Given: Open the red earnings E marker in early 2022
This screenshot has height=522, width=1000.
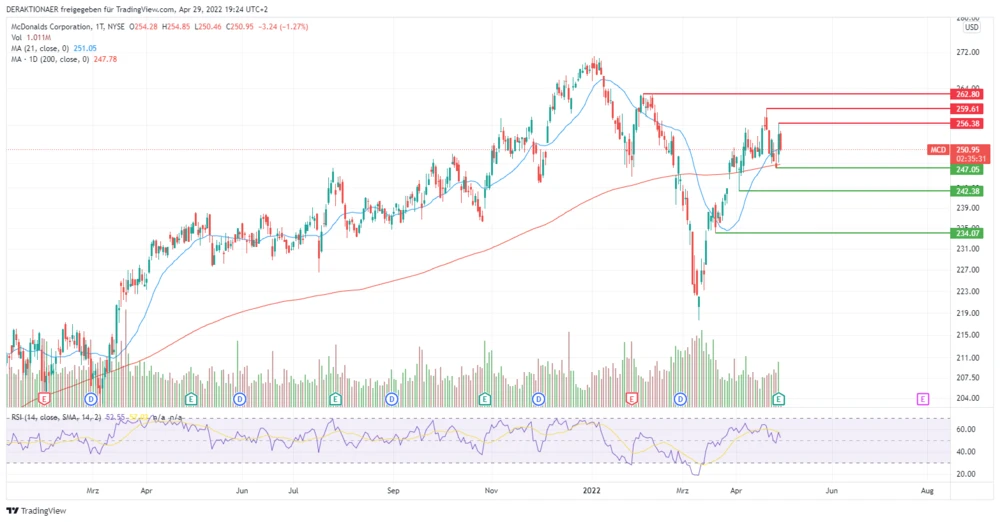Looking at the screenshot, I should (x=631, y=398).
